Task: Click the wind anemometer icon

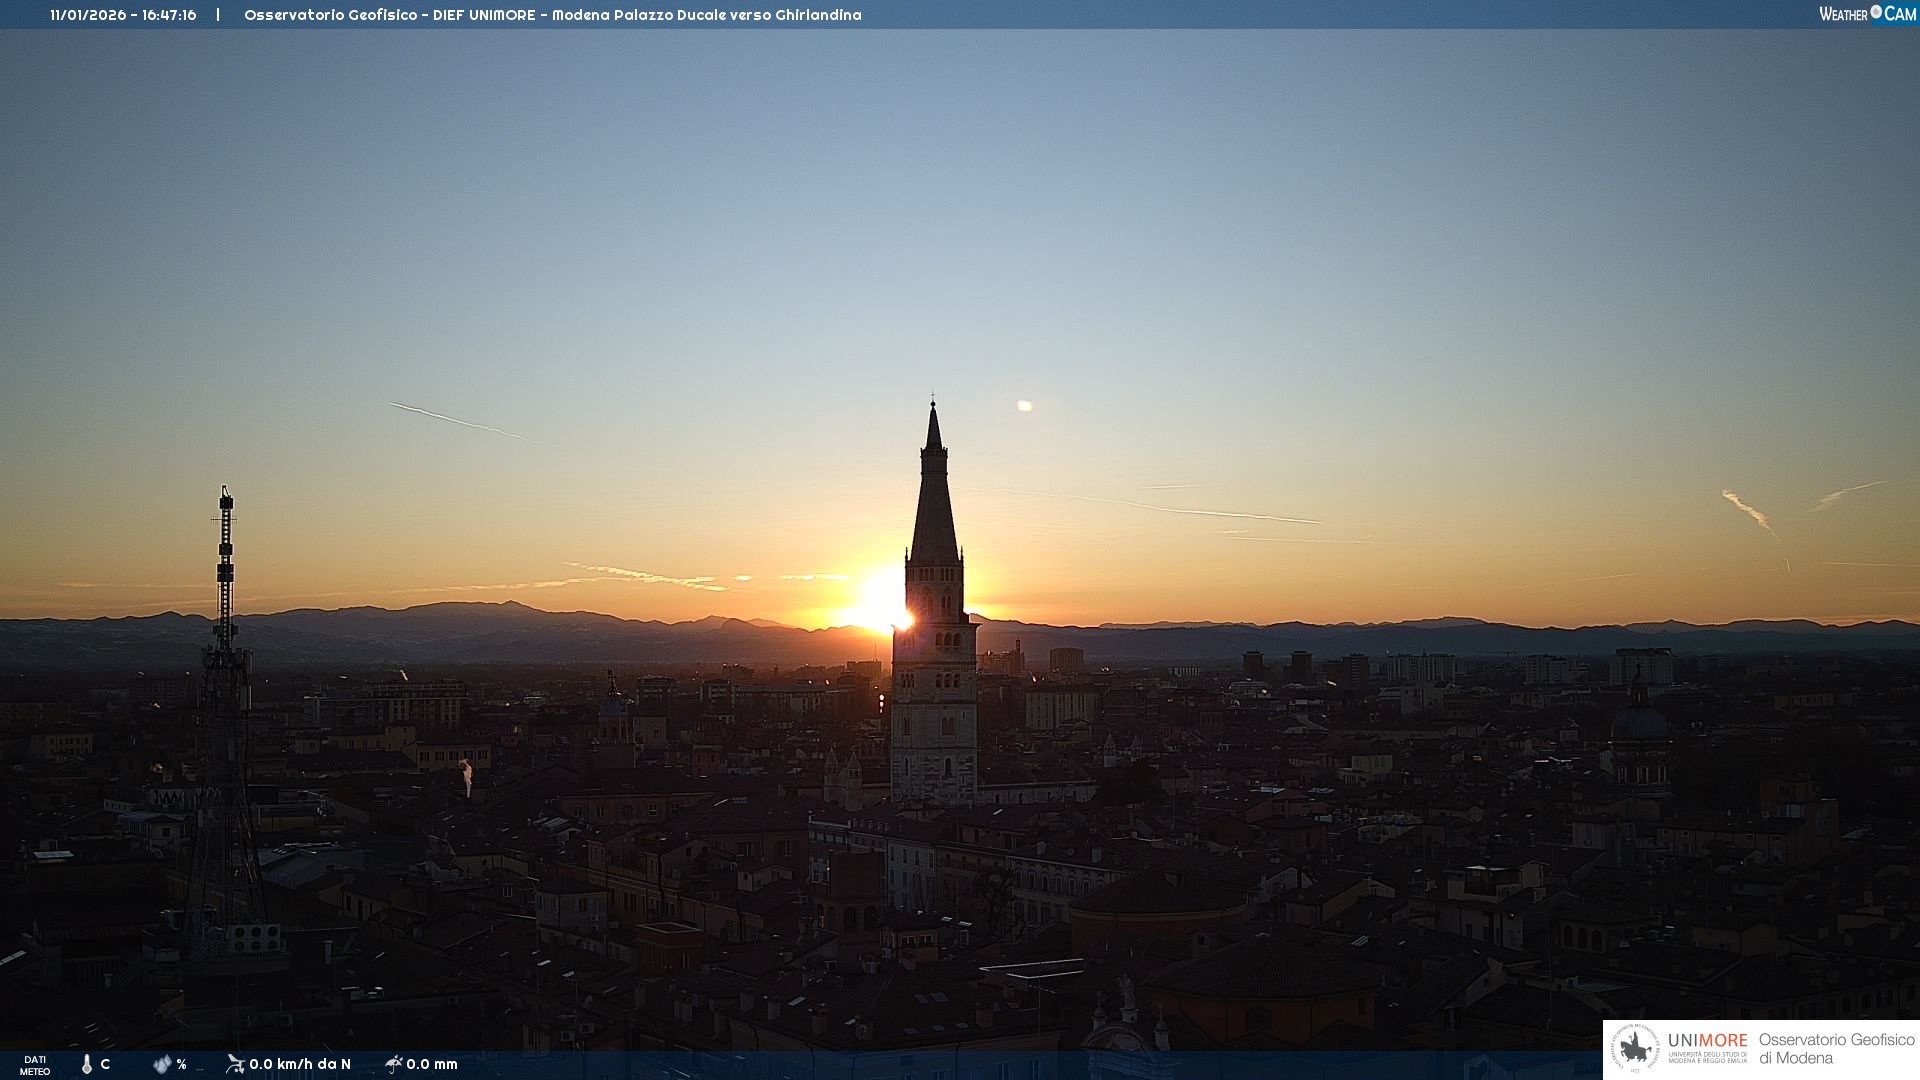Action: click(x=235, y=1064)
